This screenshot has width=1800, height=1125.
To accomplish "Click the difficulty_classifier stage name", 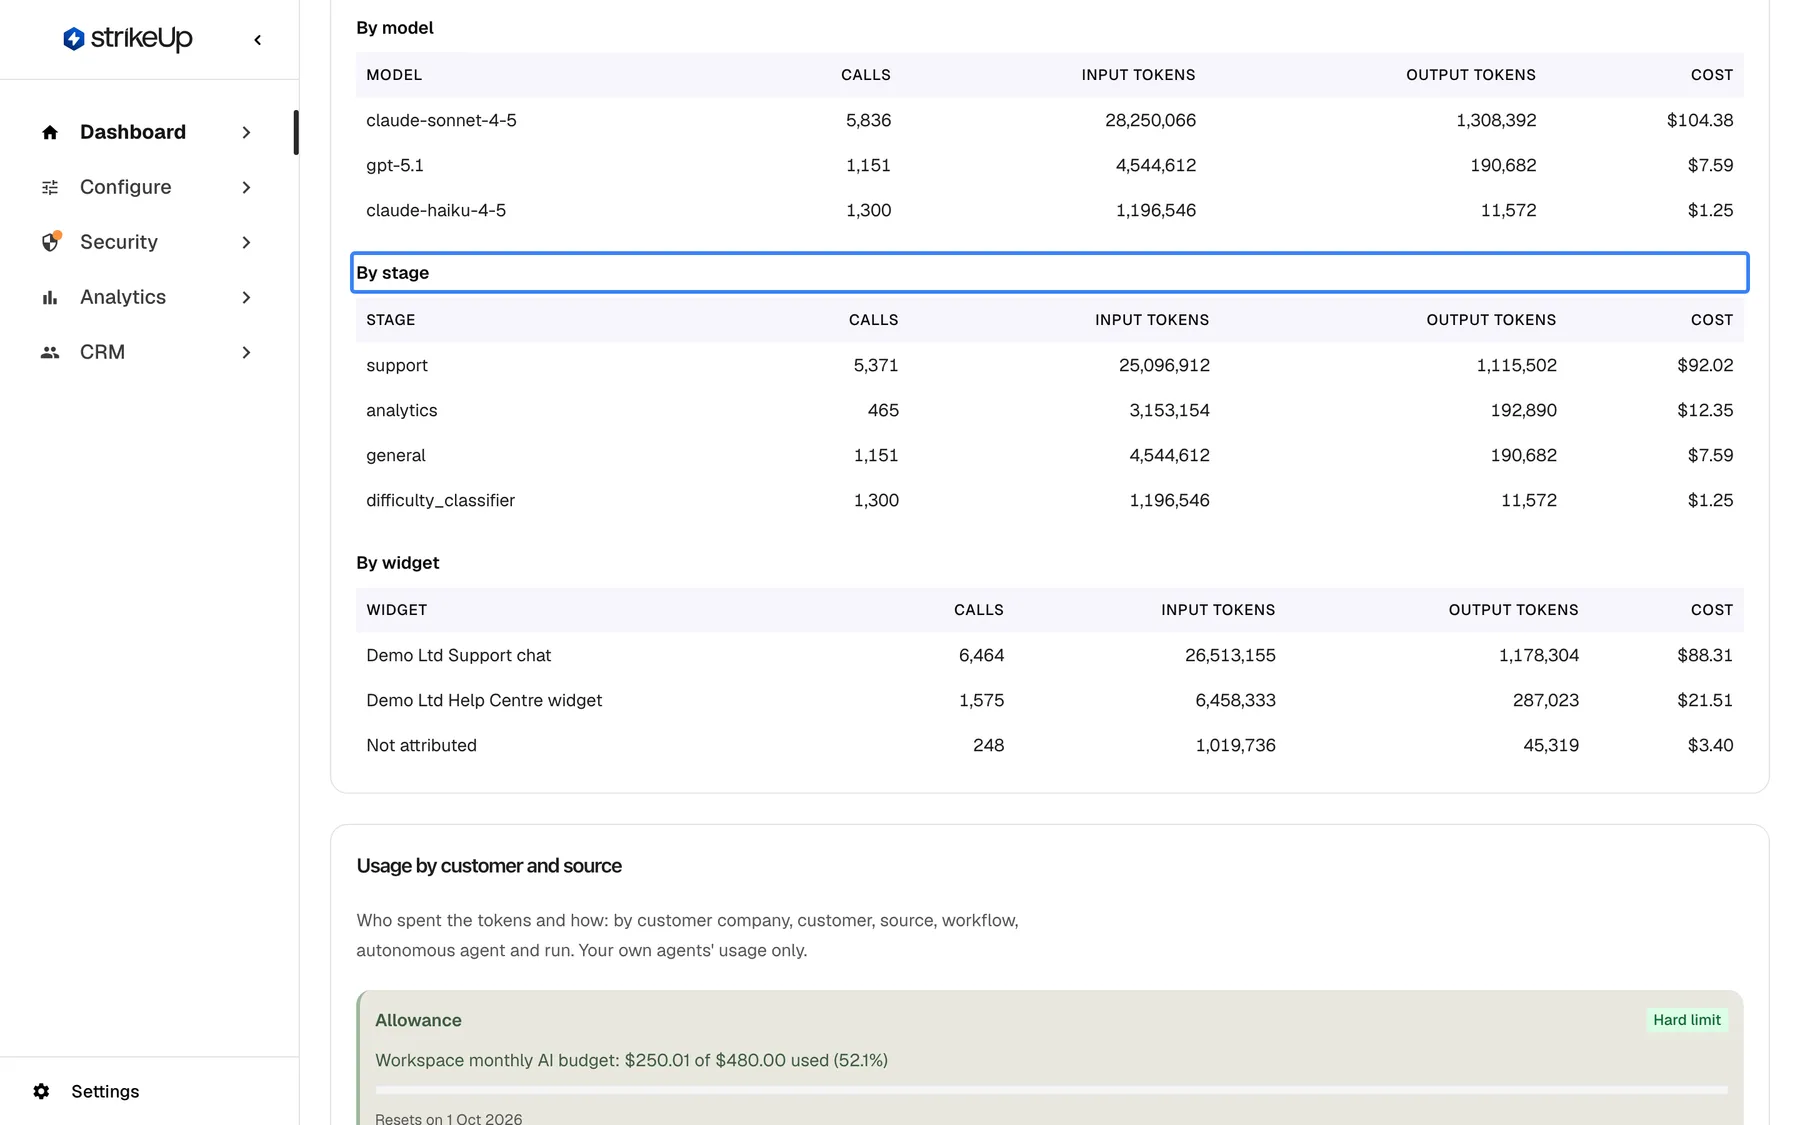I will click(x=440, y=500).
